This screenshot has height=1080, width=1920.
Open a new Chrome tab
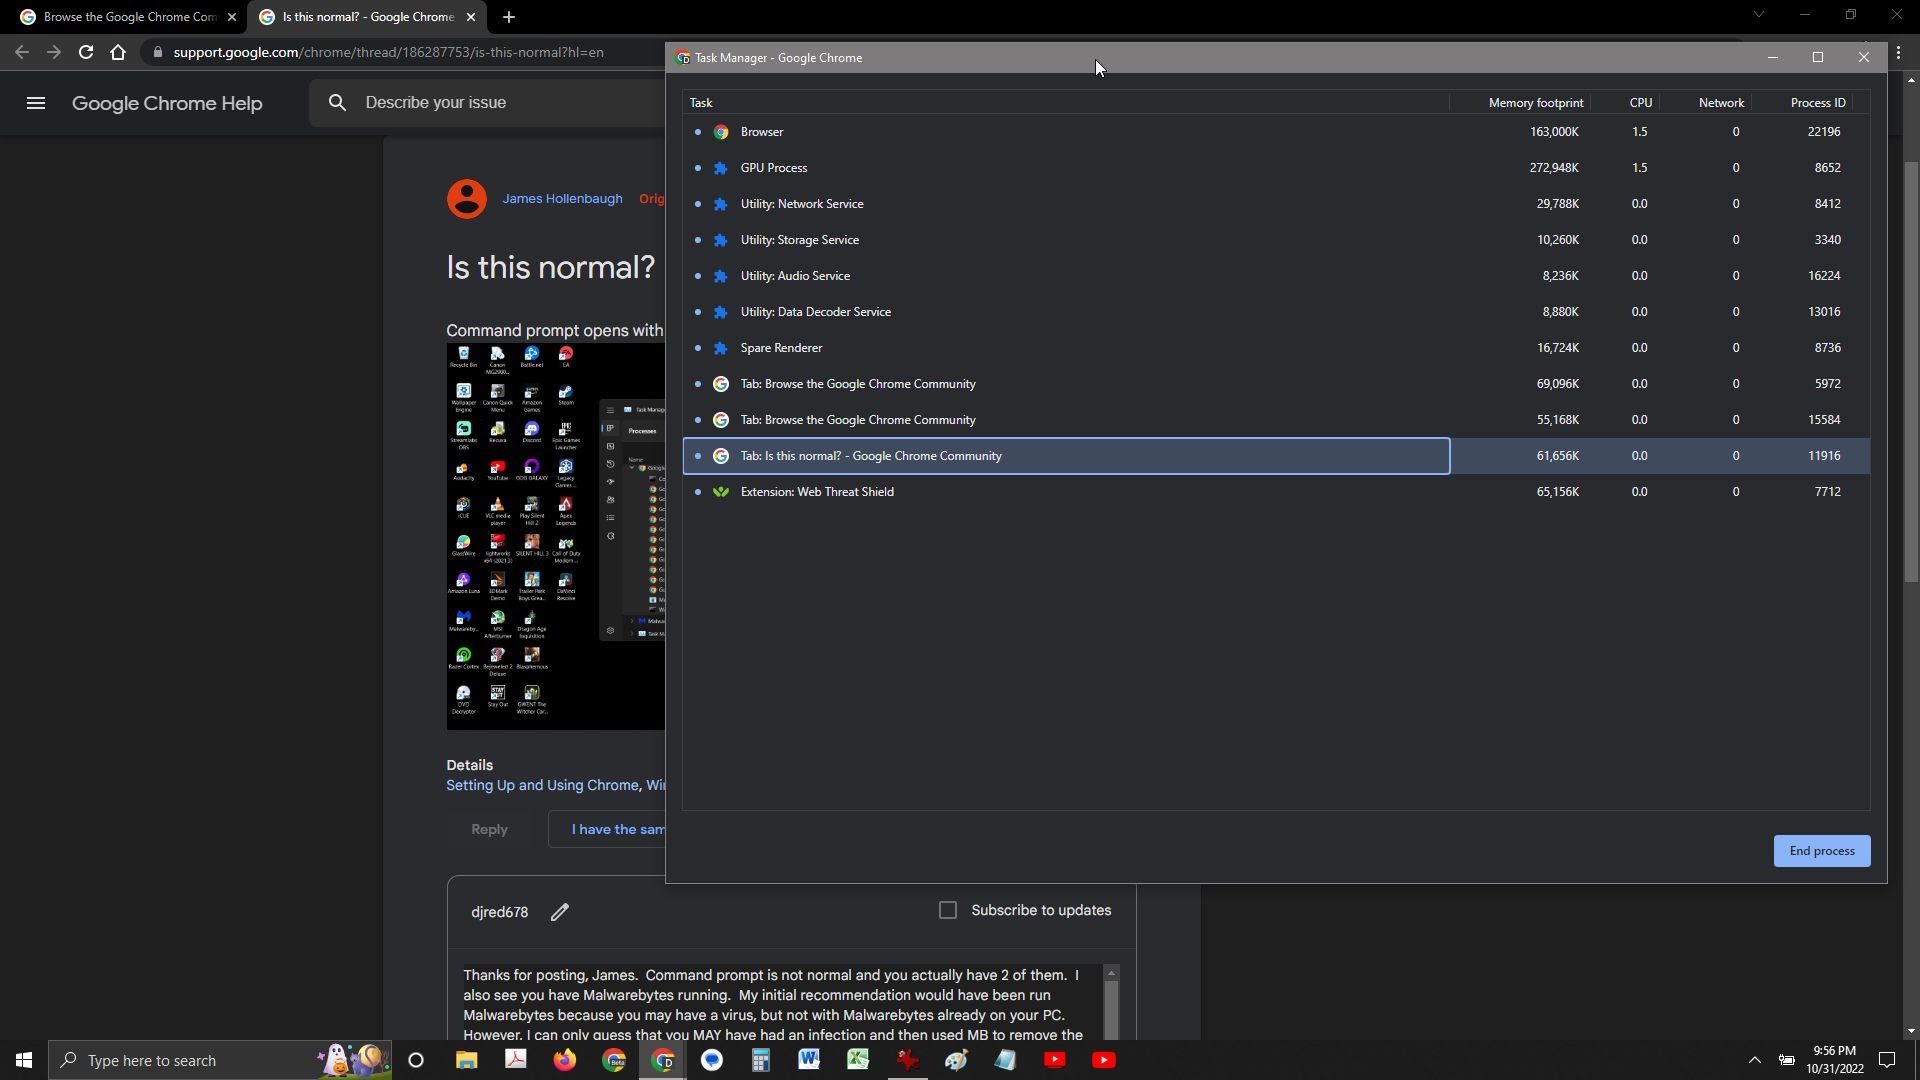coord(508,17)
